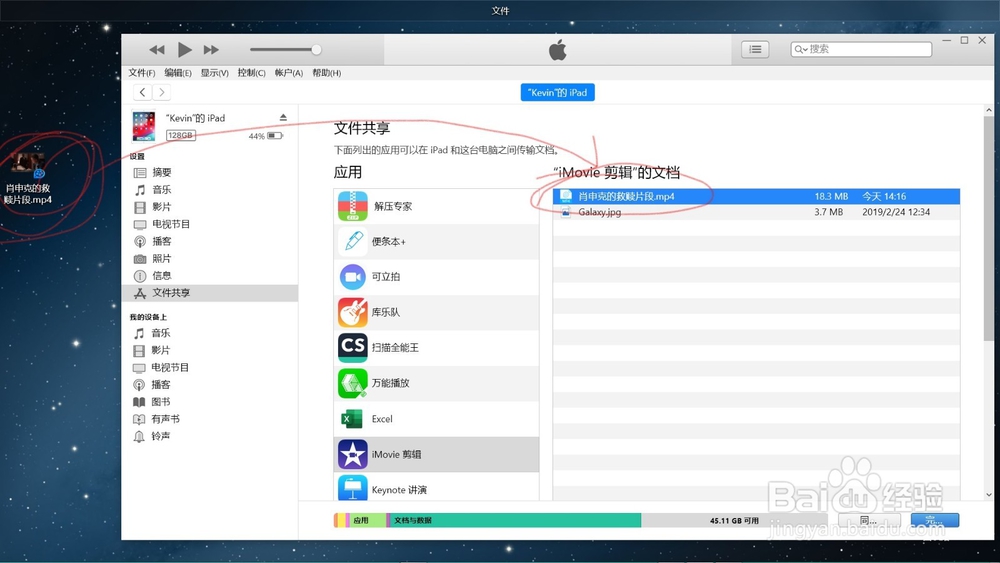Select 肖申克的救赎片段.mp4 in documents list

click(756, 196)
